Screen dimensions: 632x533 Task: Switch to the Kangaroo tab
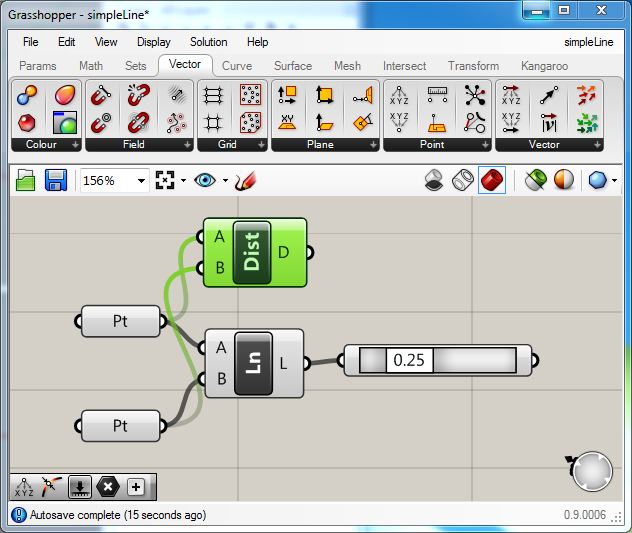544,66
